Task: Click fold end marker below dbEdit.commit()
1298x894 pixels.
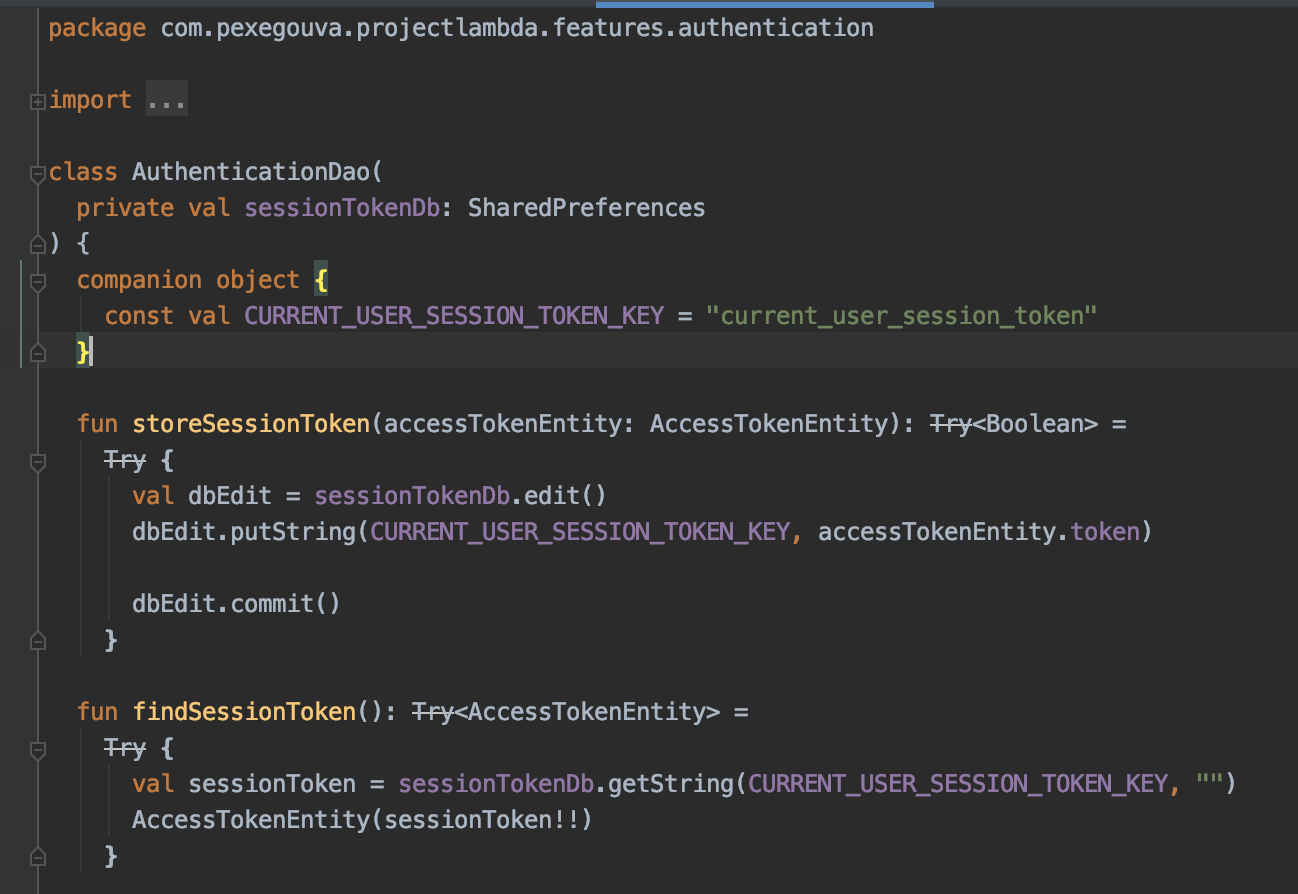Action: point(37,640)
